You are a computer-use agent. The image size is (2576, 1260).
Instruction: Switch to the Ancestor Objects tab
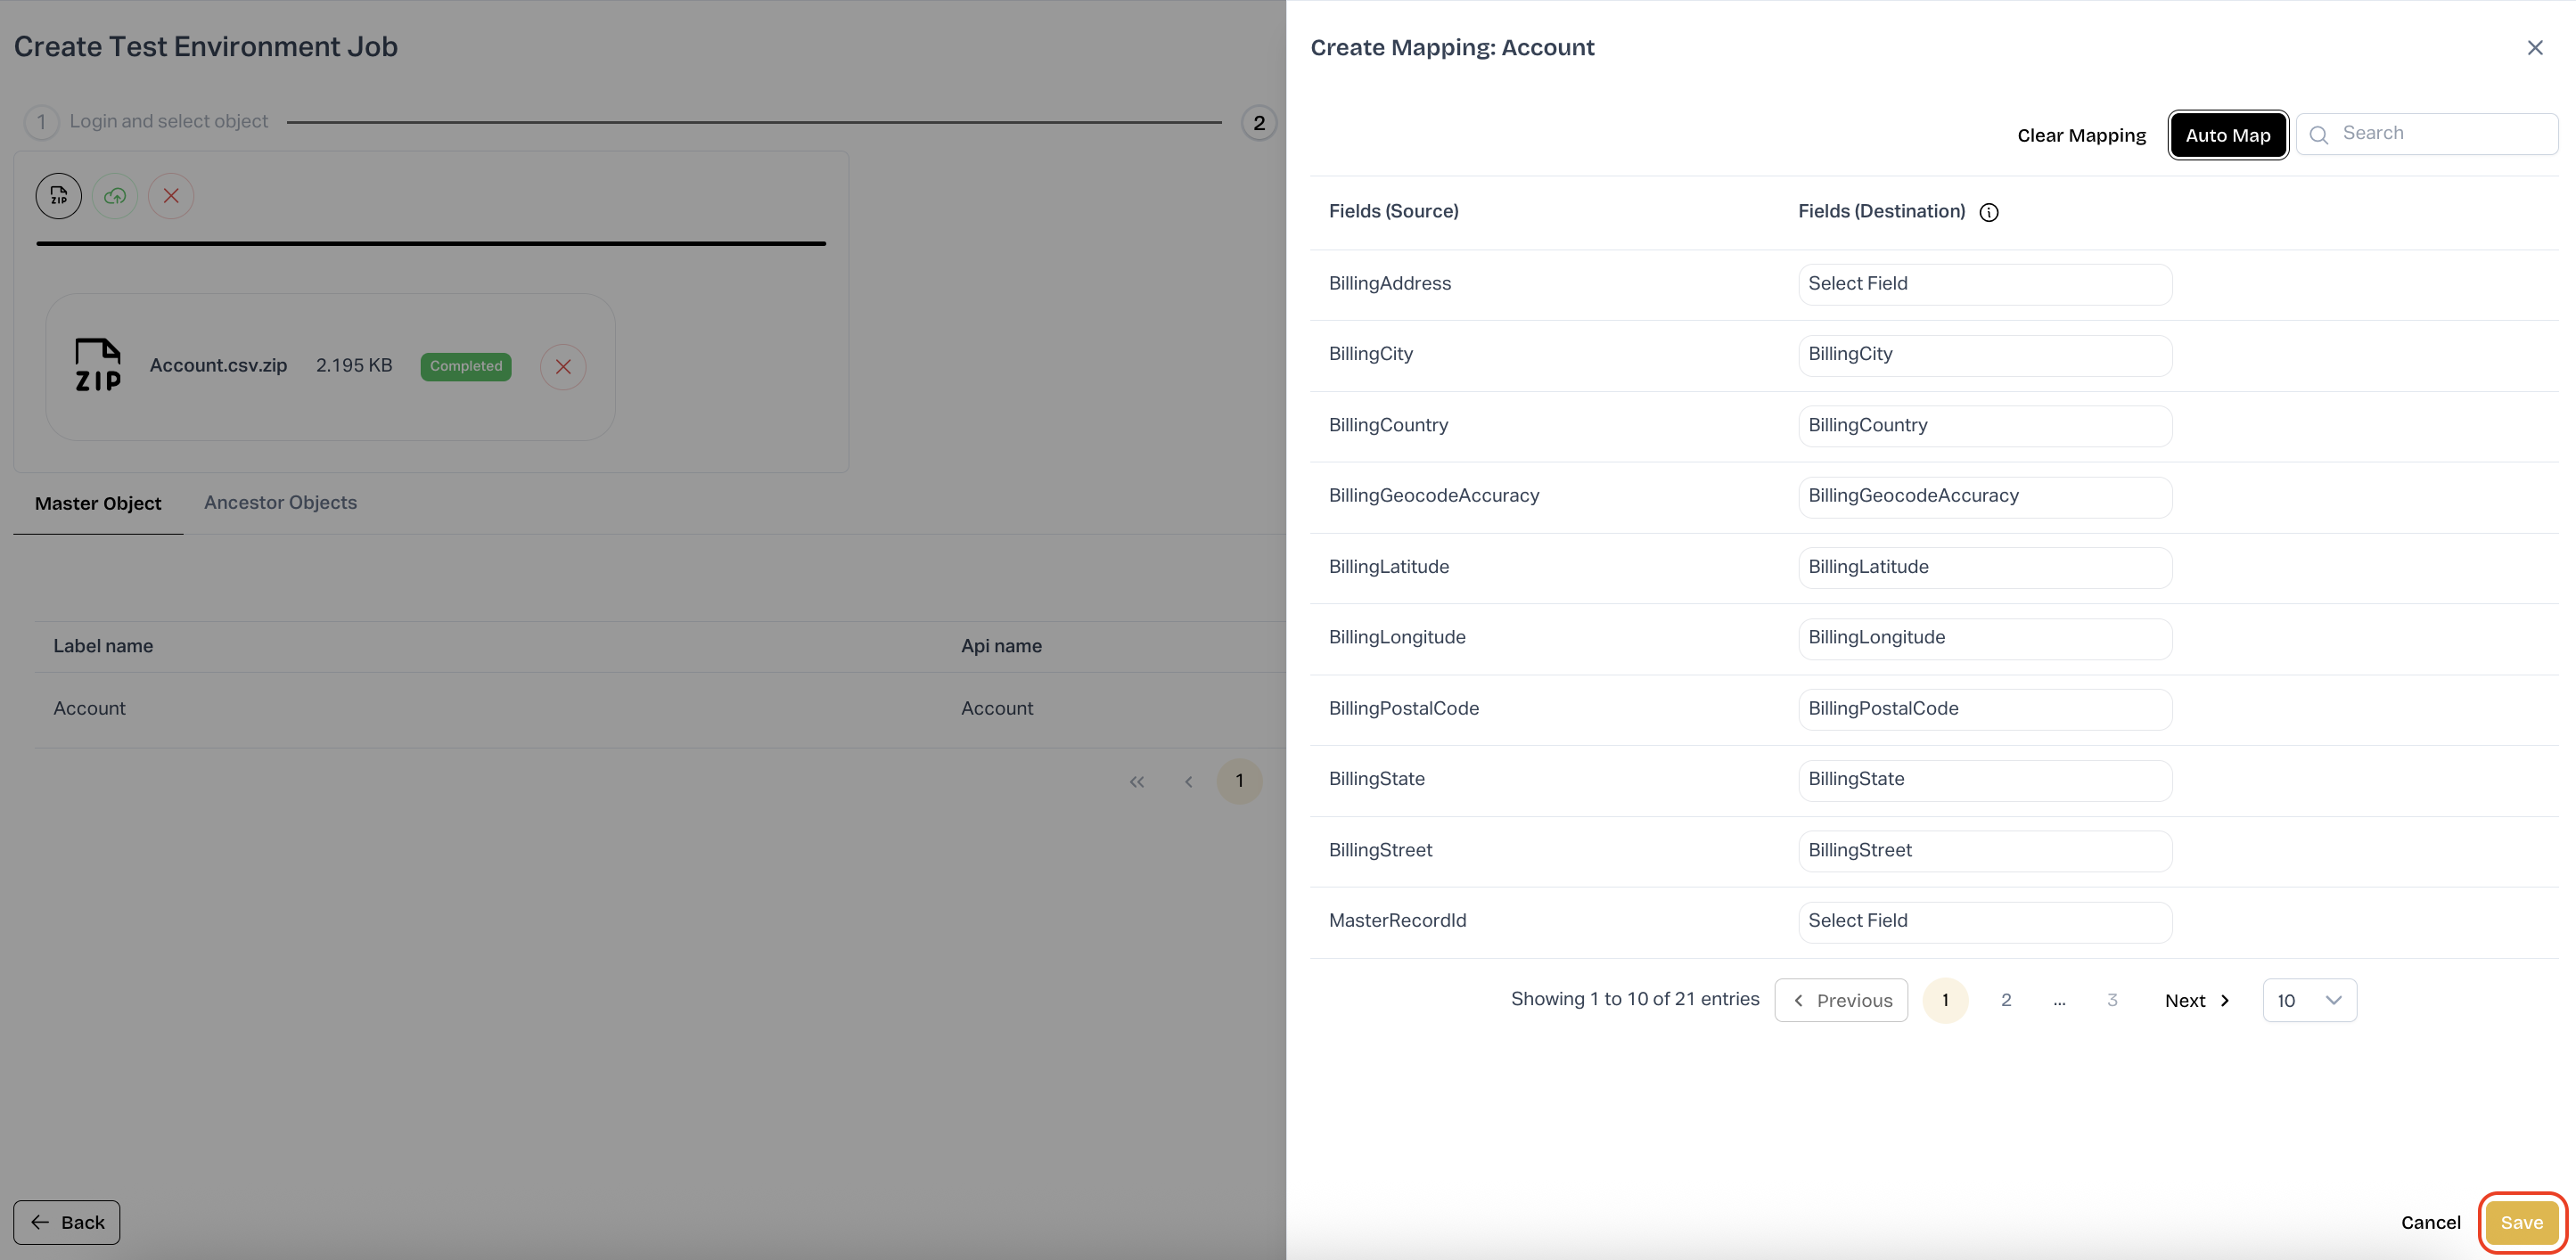[x=280, y=502]
